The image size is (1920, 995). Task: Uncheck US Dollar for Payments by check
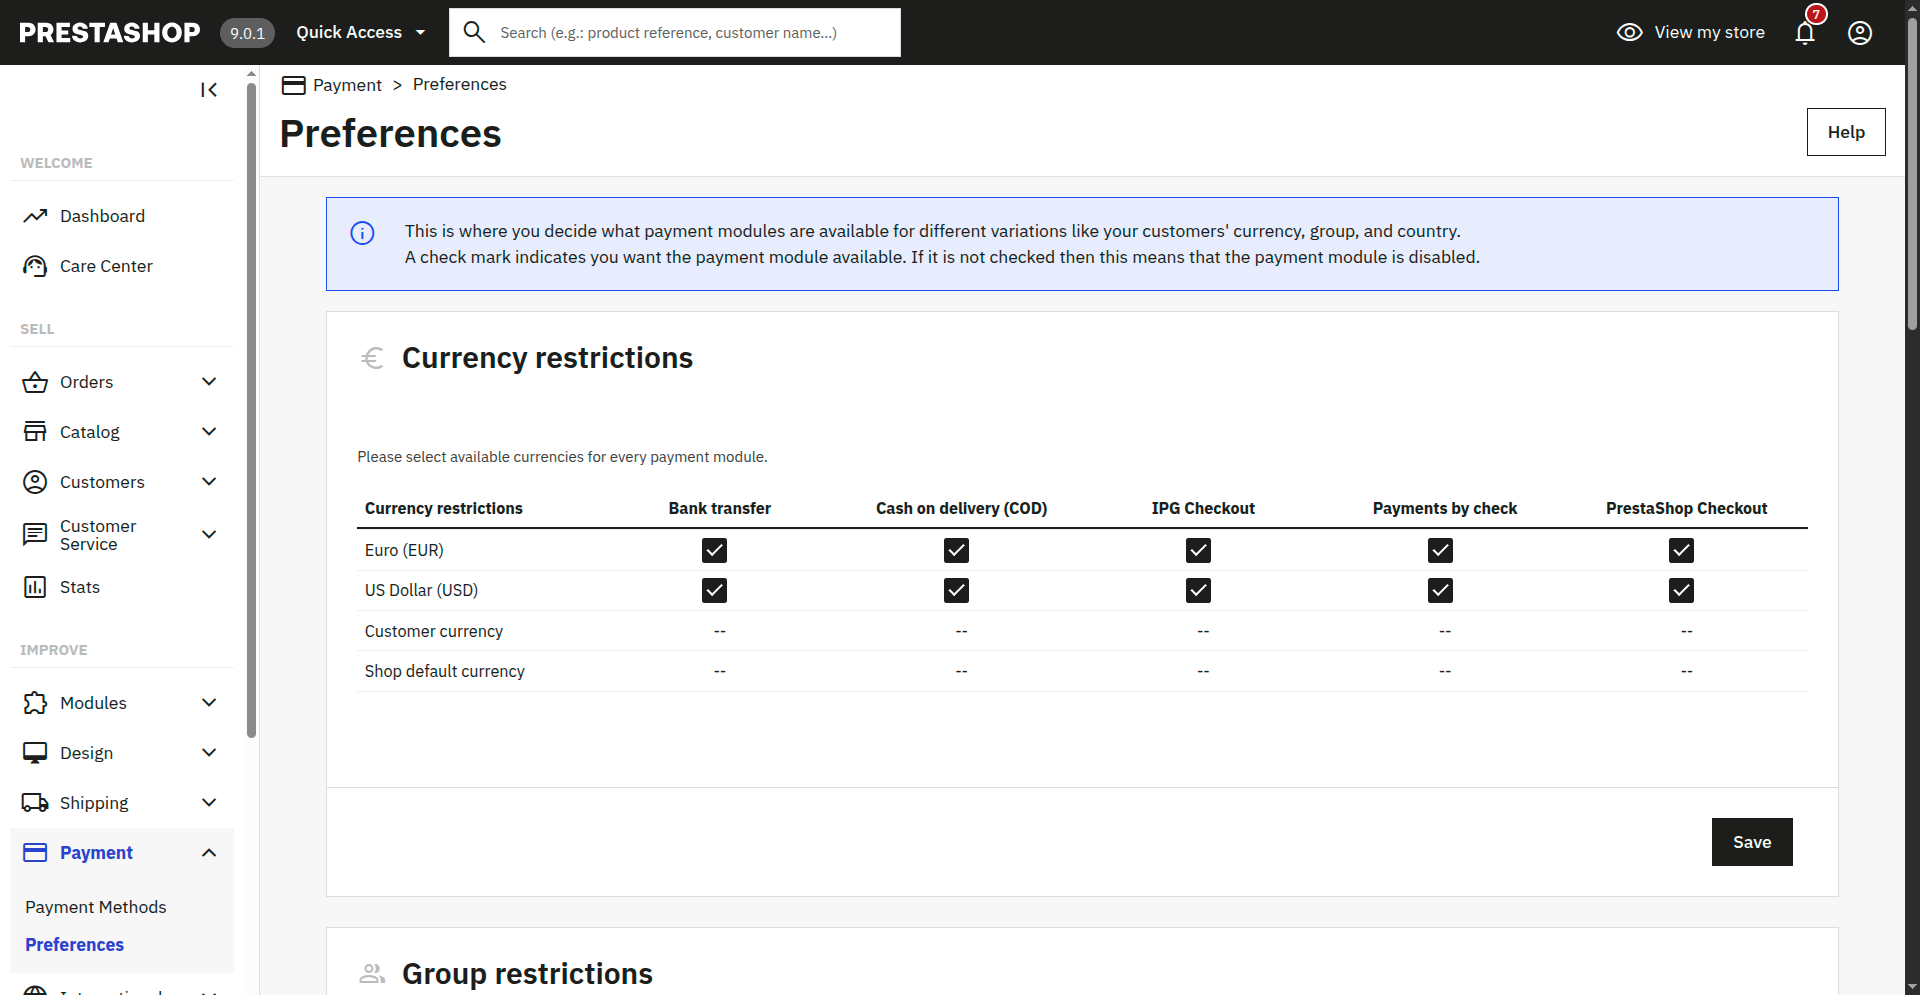[1440, 590]
